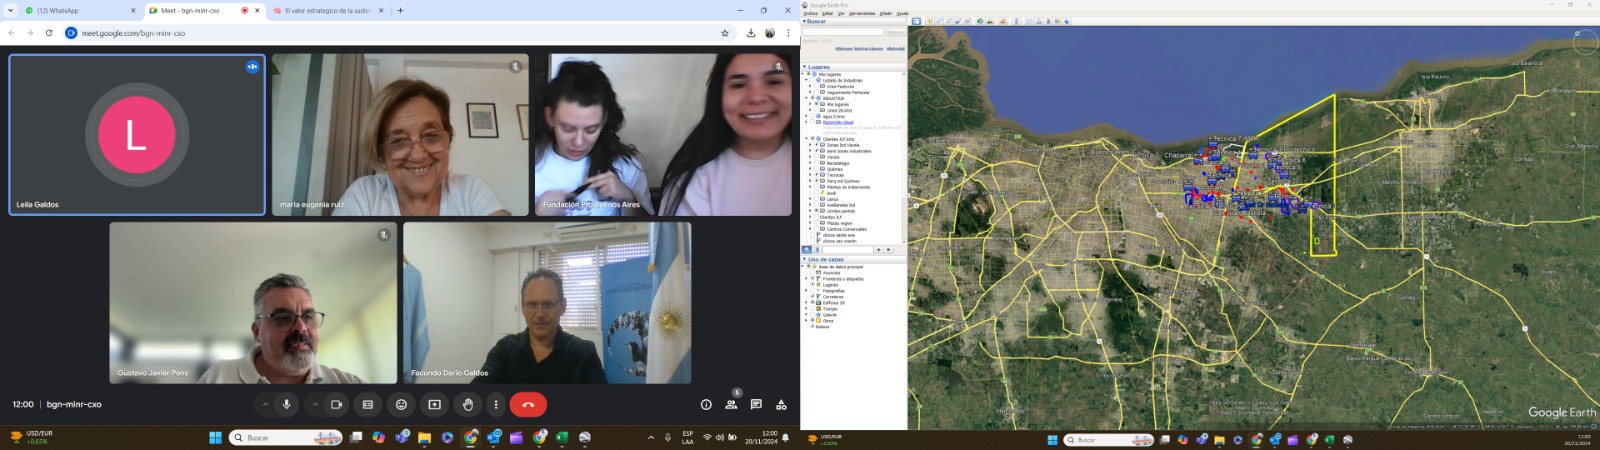The height and width of the screenshot is (450, 1600).
Task: Open the Herramientas menu in Google Earth
Action: pyautogui.click(x=861, y=13)
